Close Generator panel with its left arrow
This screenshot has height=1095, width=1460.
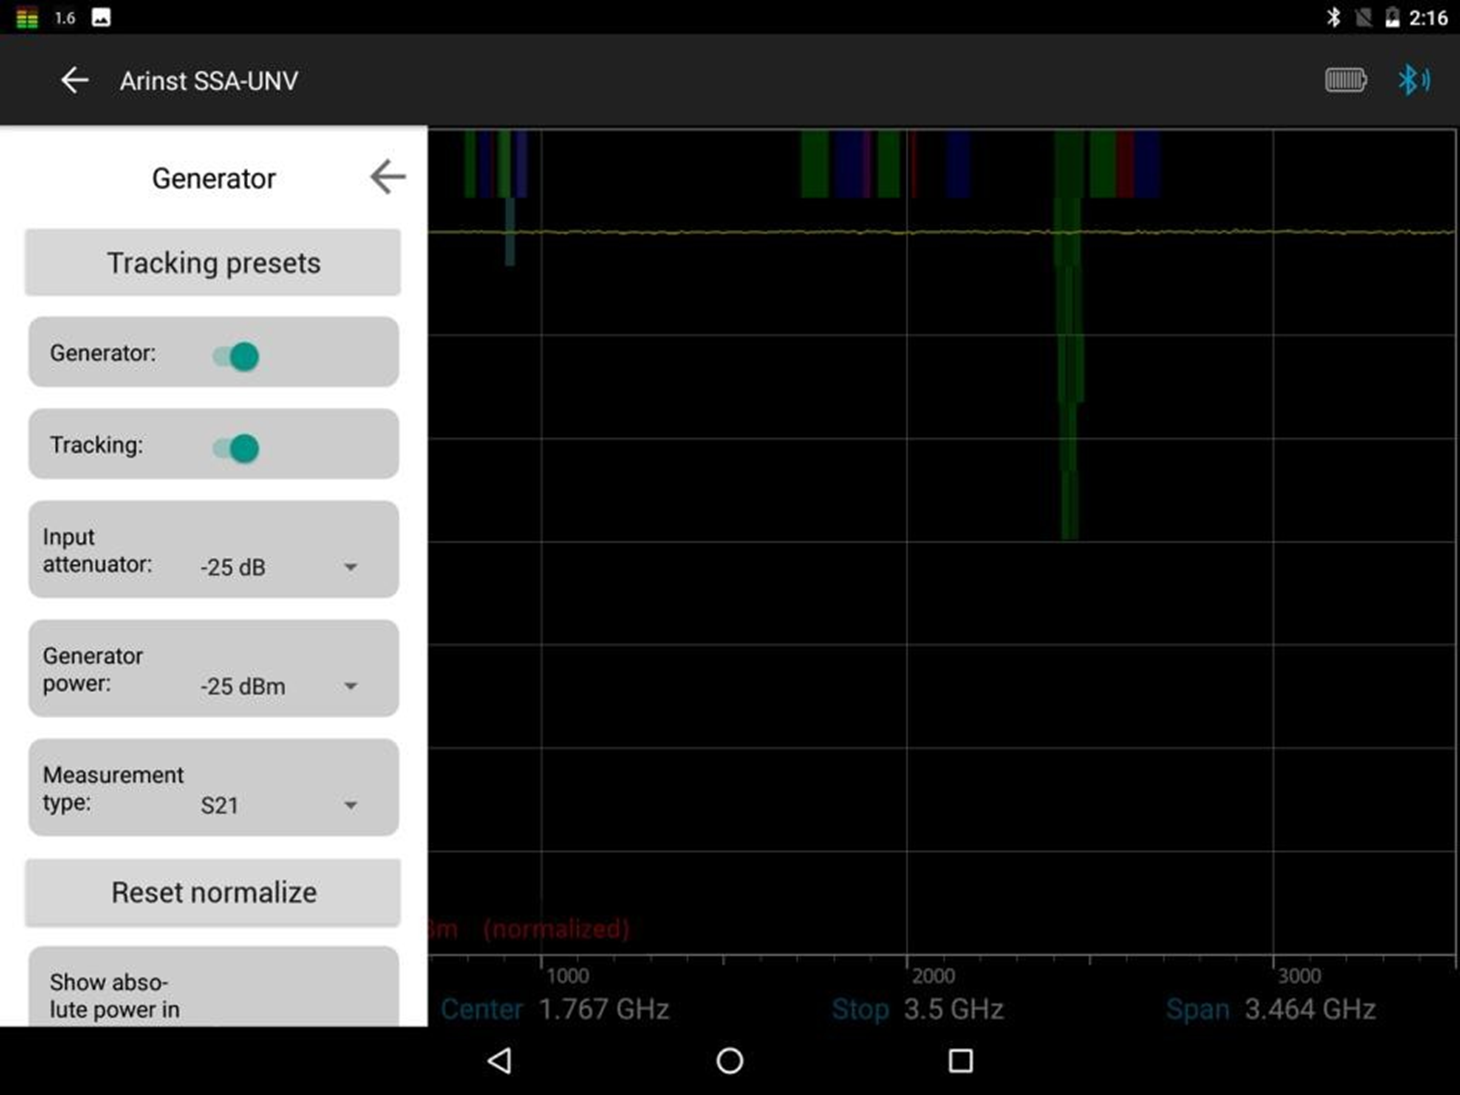pyautogui.click(x=387, y=177)
